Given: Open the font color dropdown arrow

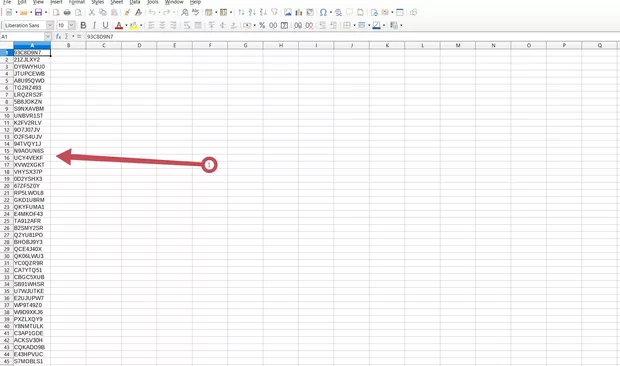Looking at the screenshot, I should pyautogui.click(x=126, y=25).
